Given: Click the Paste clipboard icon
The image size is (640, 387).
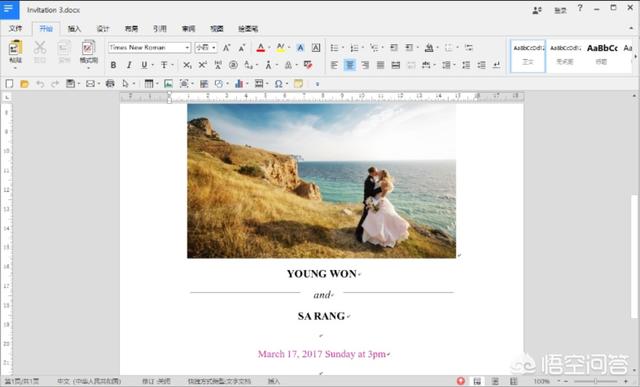Looking at the screenshot, I should tap(15, 48).
